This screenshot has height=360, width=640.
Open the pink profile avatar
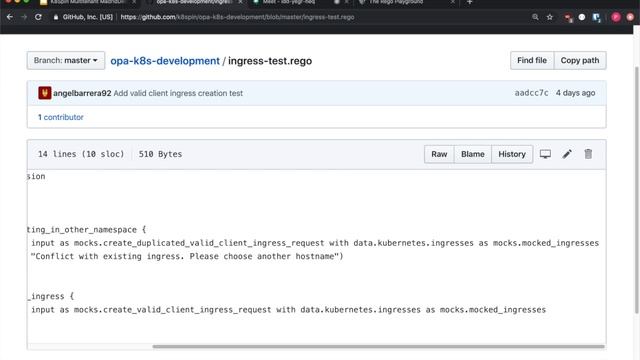click(x=616, y=17)
